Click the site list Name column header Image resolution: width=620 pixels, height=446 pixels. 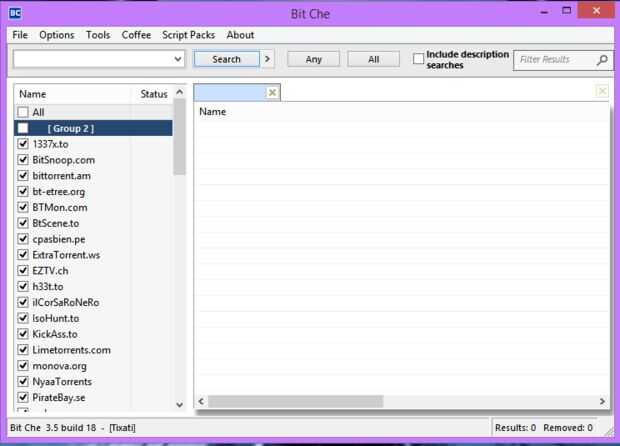click(x=73, y=94)
